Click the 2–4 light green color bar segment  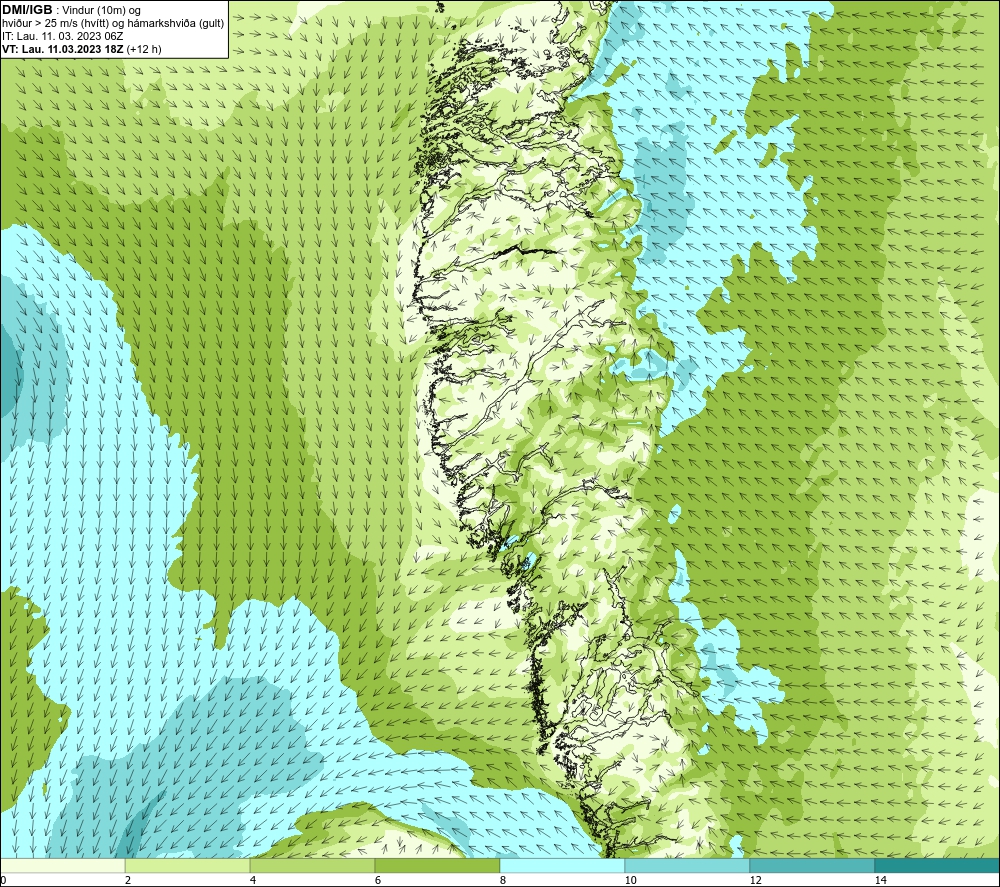pyautogui.click(x=188, y=865)
